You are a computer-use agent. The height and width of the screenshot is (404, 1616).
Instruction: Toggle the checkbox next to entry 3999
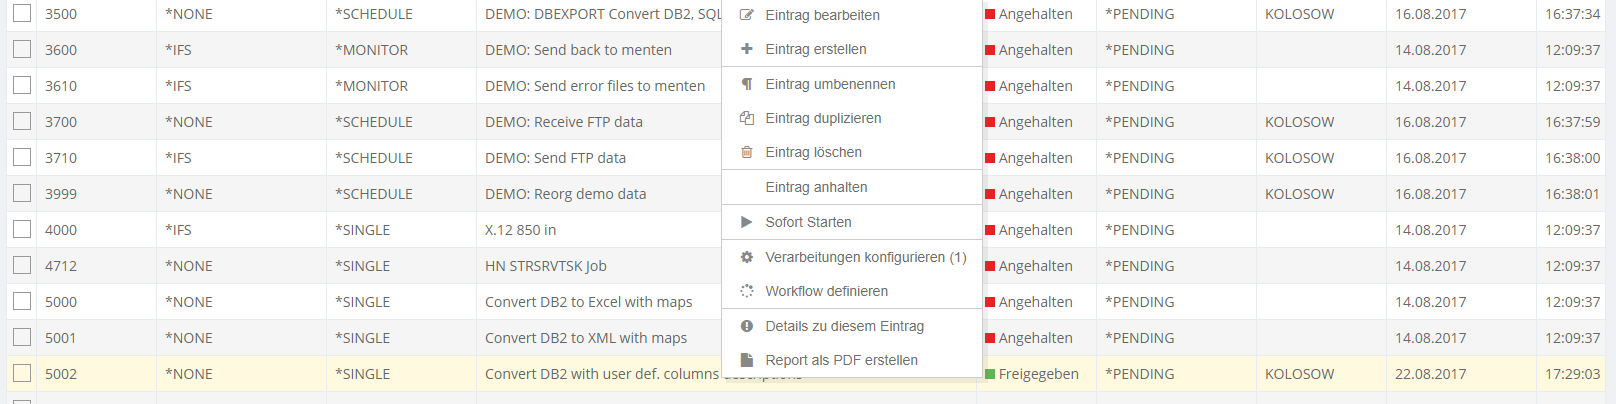(22, 194)
